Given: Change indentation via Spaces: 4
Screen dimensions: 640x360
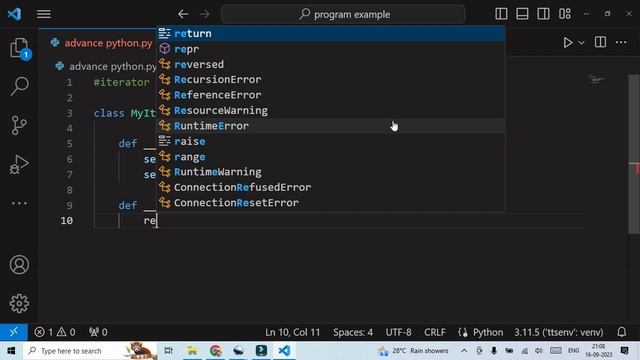Looking at the screenshot, I should [353, 332].
